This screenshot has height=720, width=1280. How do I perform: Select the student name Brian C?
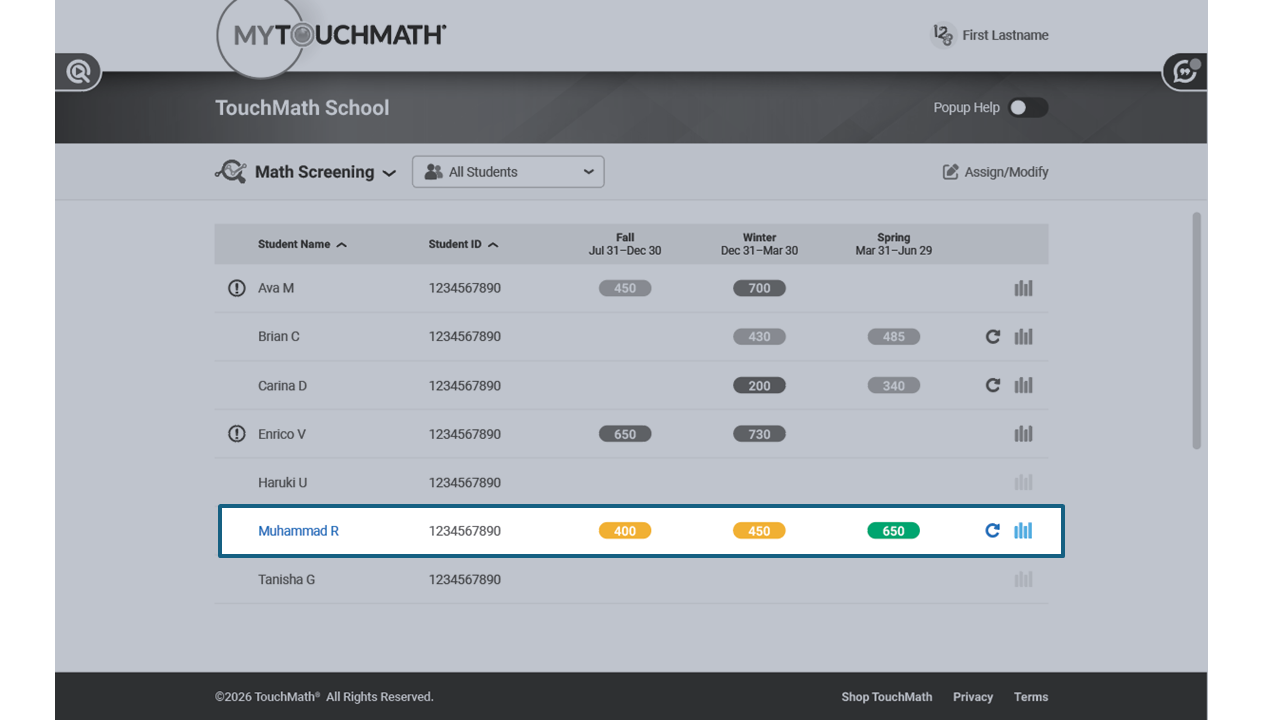(279, 337)
